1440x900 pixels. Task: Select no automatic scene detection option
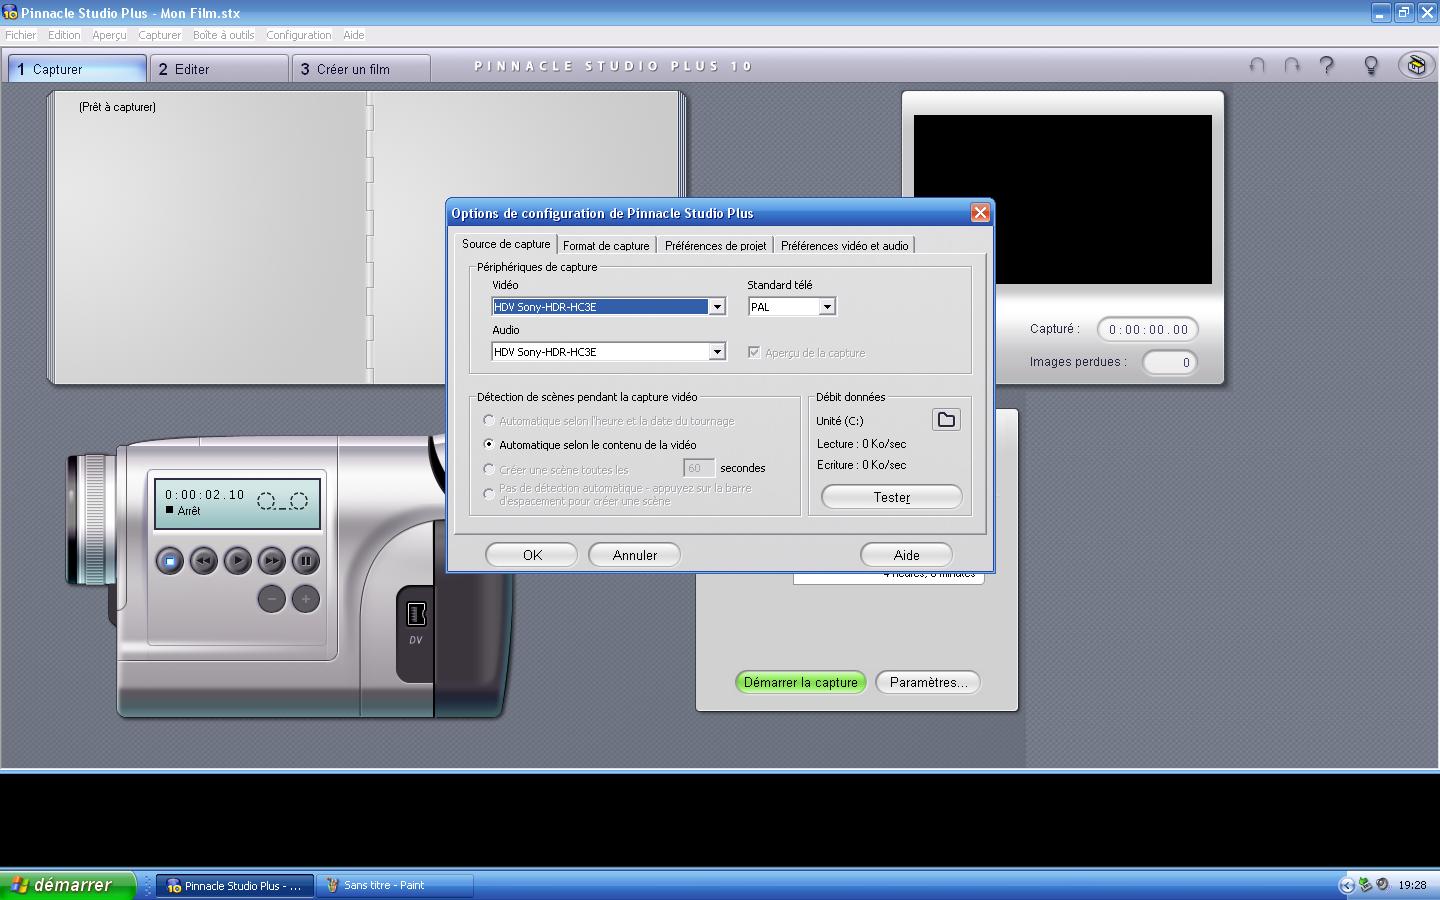tap(489, 494)
